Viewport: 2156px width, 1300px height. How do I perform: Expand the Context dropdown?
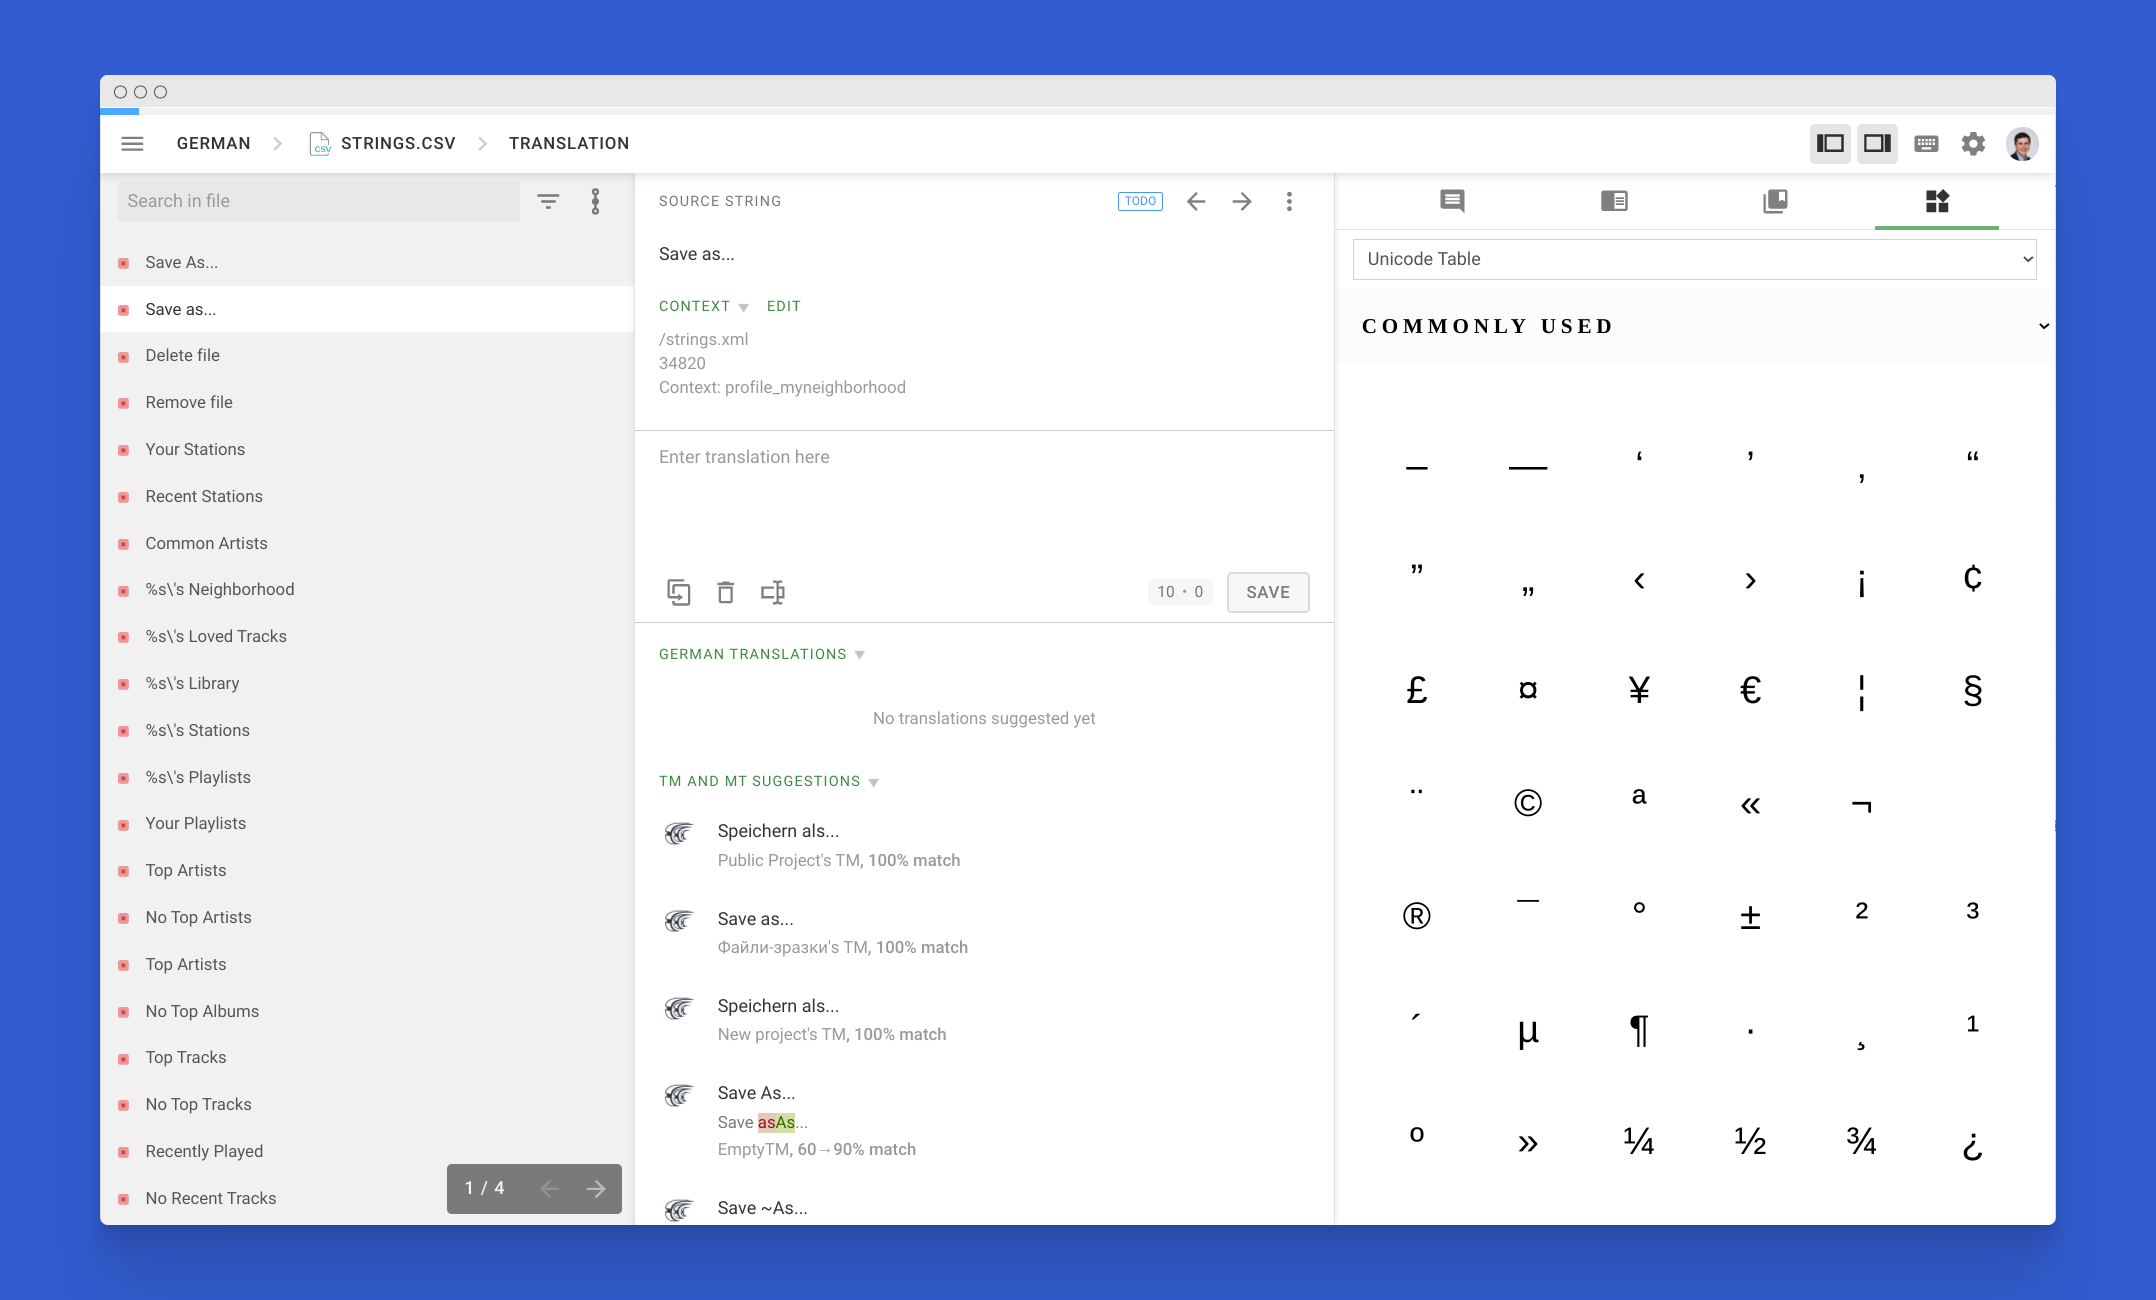(x=703, y=306)
